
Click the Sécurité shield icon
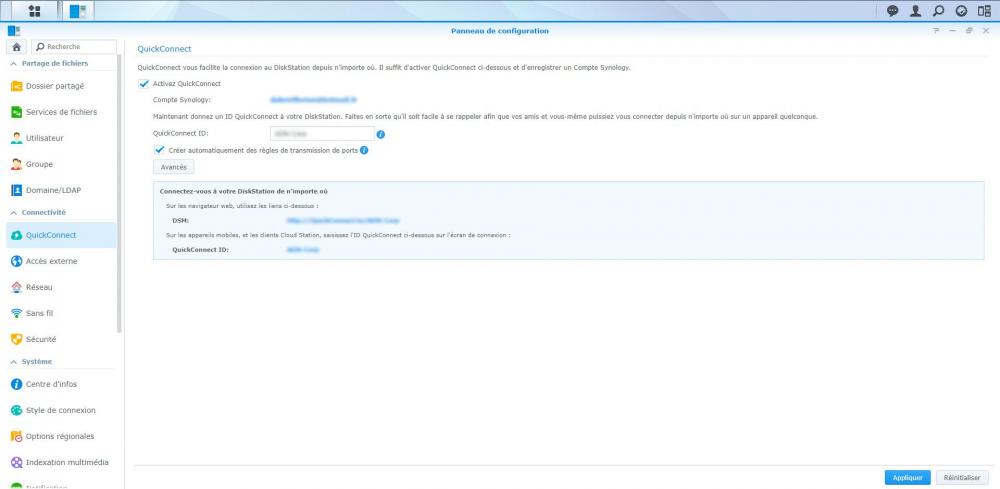coord(17,340)
